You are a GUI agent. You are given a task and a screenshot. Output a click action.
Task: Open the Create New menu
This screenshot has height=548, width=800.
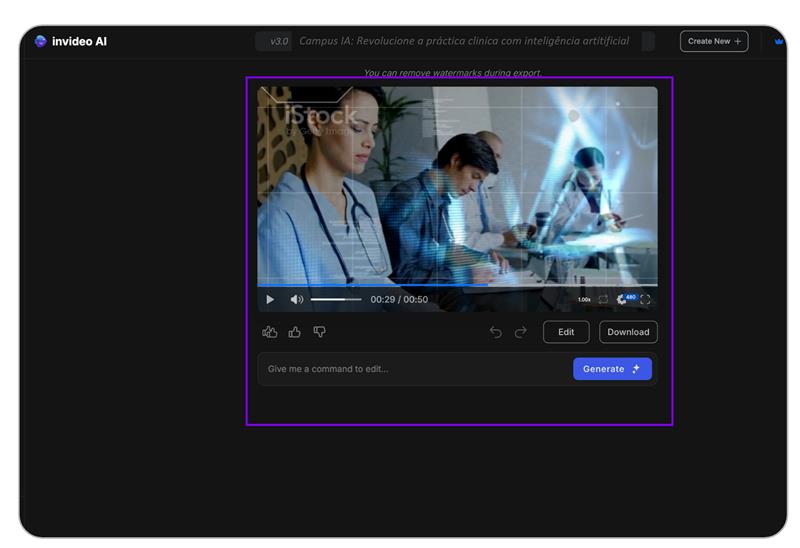(x=714, y=41)
